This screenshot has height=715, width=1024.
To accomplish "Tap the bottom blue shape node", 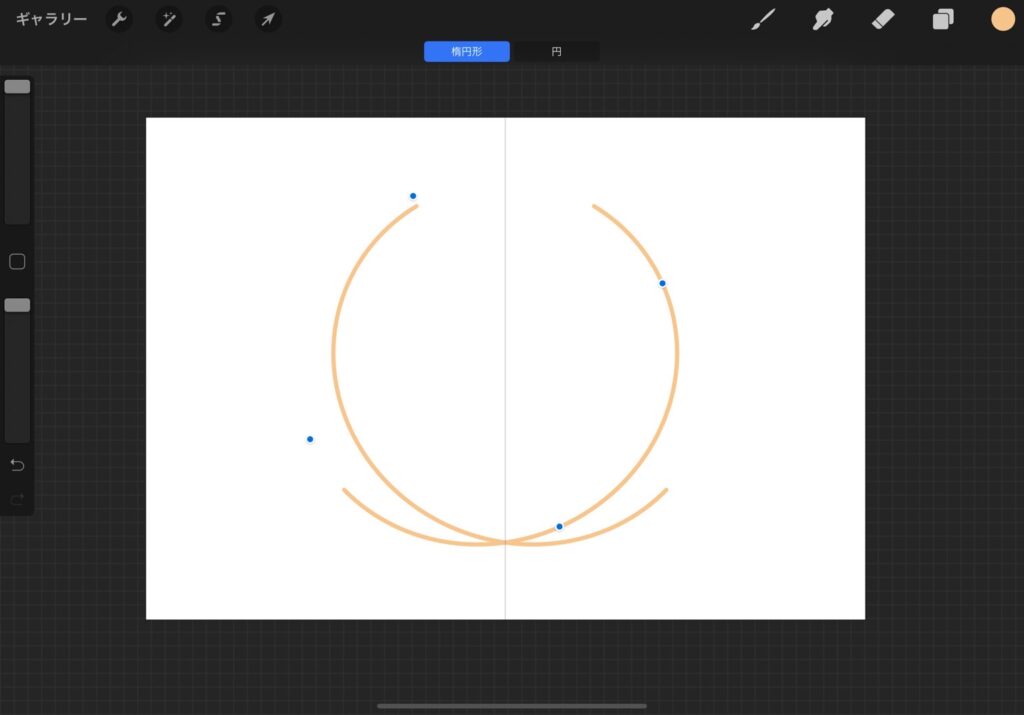I will pos(558,524).
